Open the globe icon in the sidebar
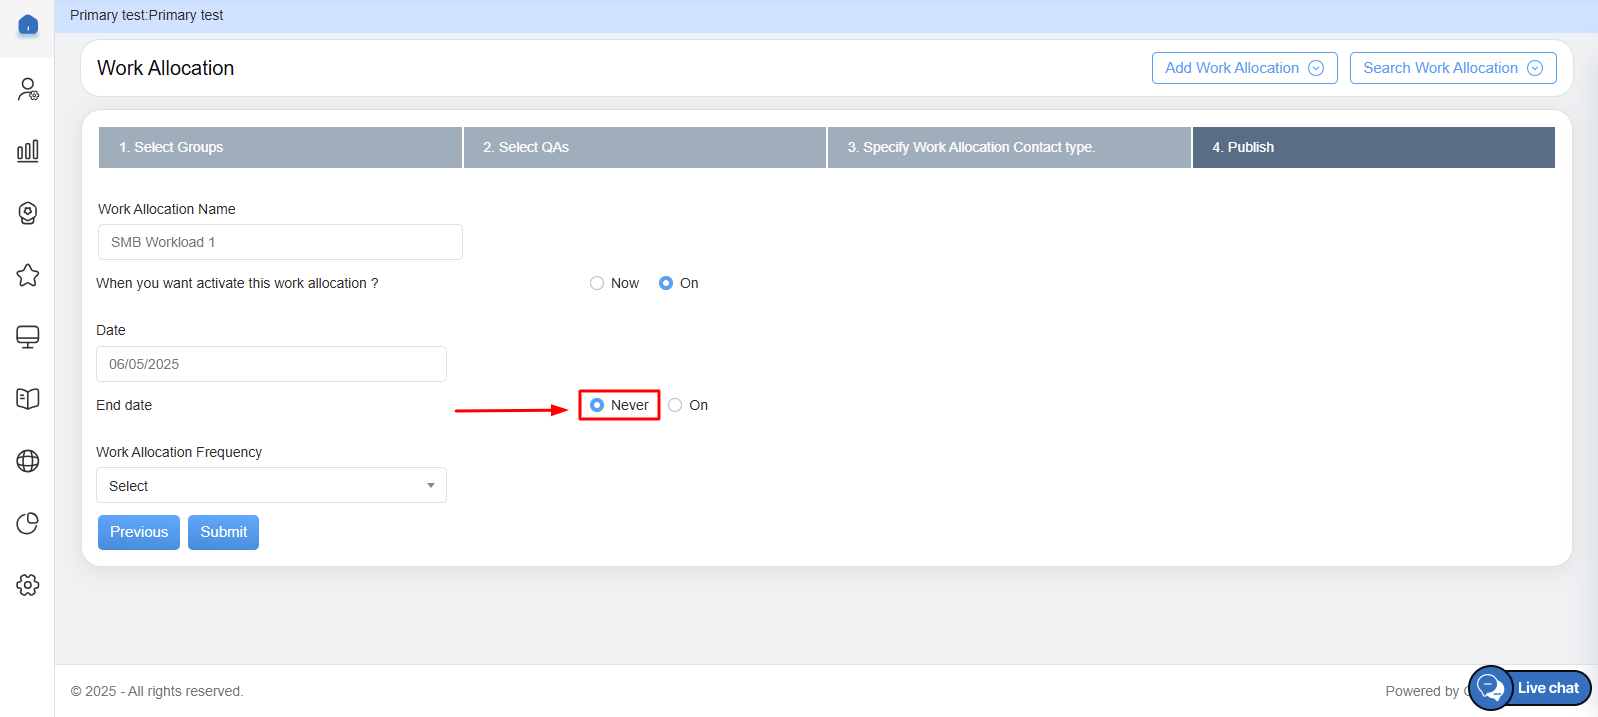The width and height of the screenshot is (1598, 717). 28,461
